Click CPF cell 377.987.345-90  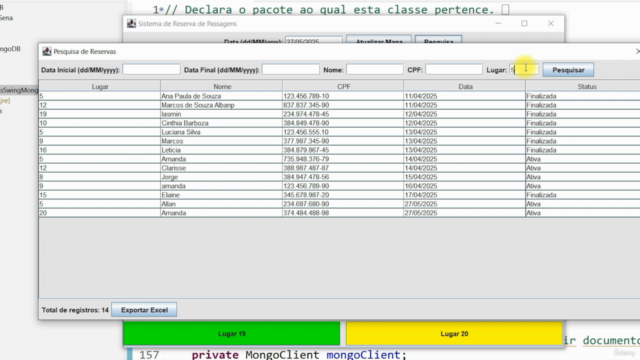click(x=343, y=141)
